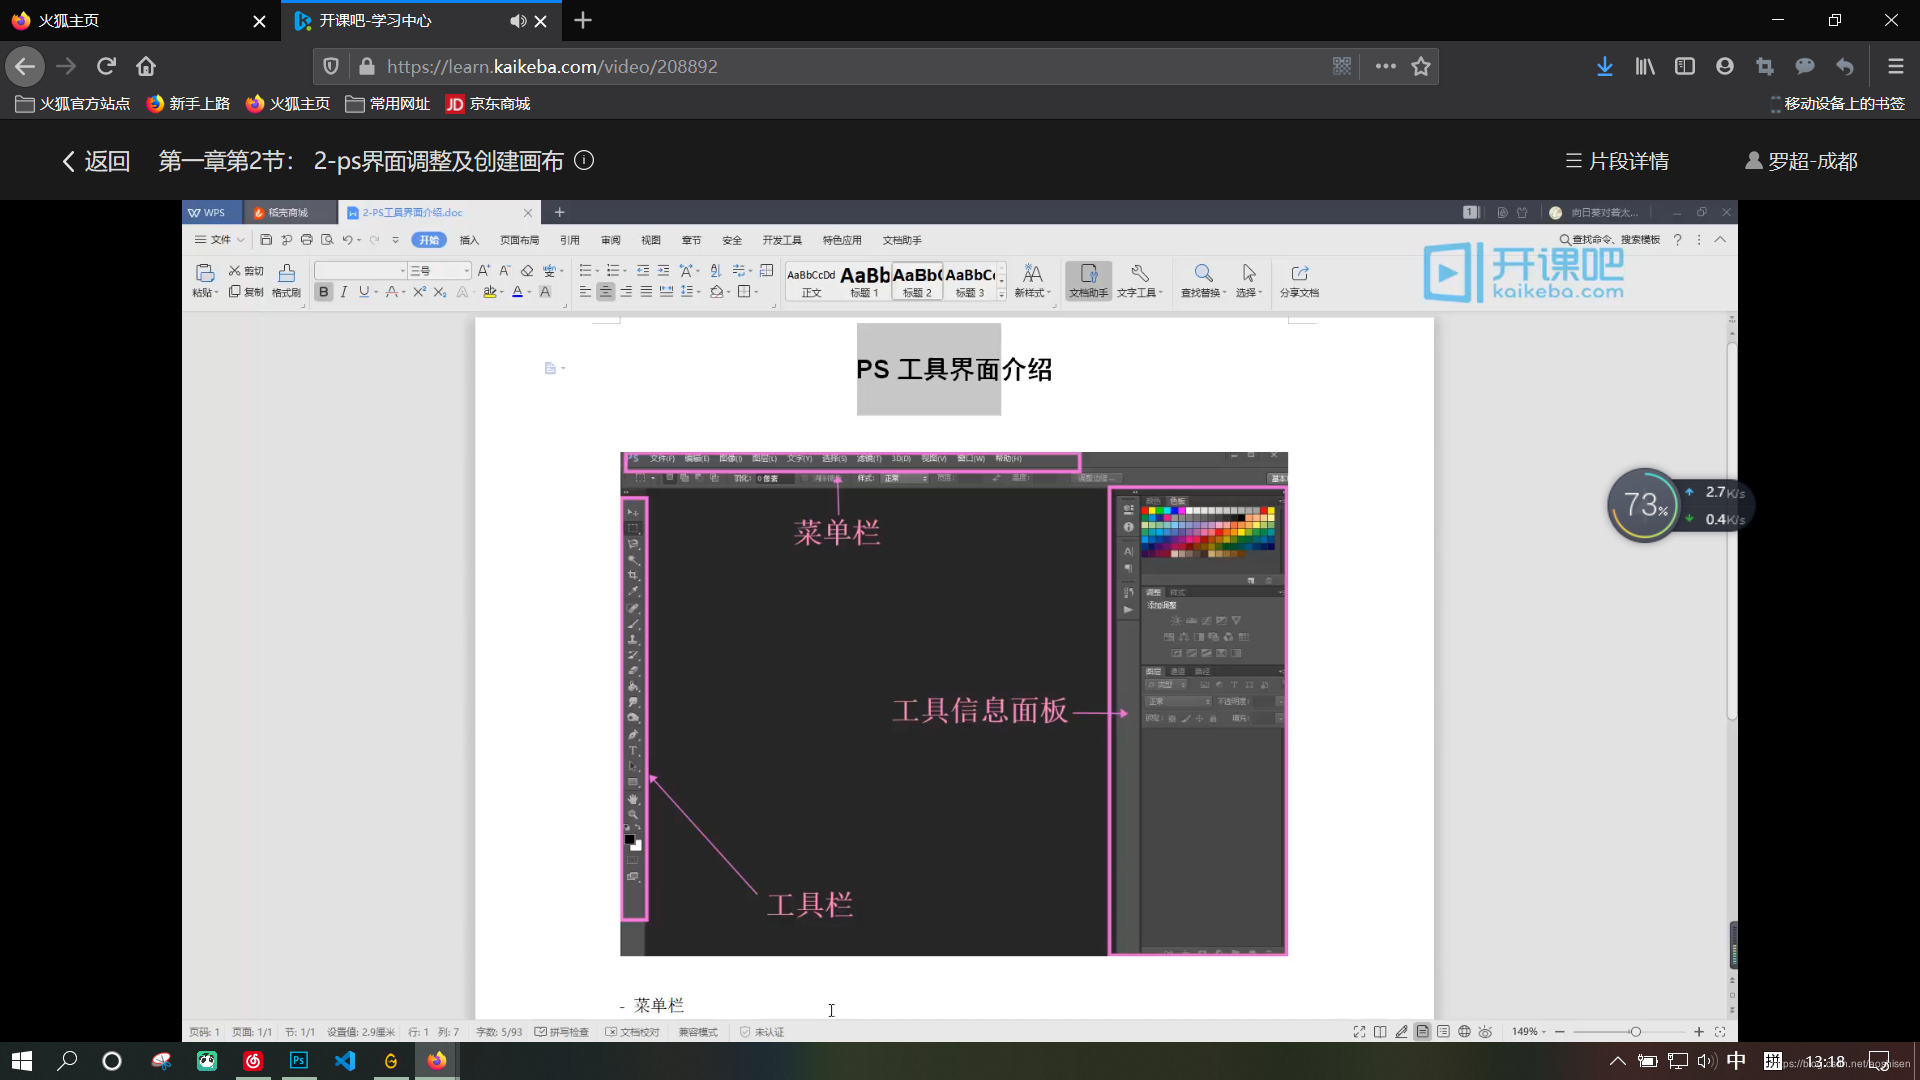Open the font size dropdown showing 三号
The image size is (1920, 1080).
point(466,271)
